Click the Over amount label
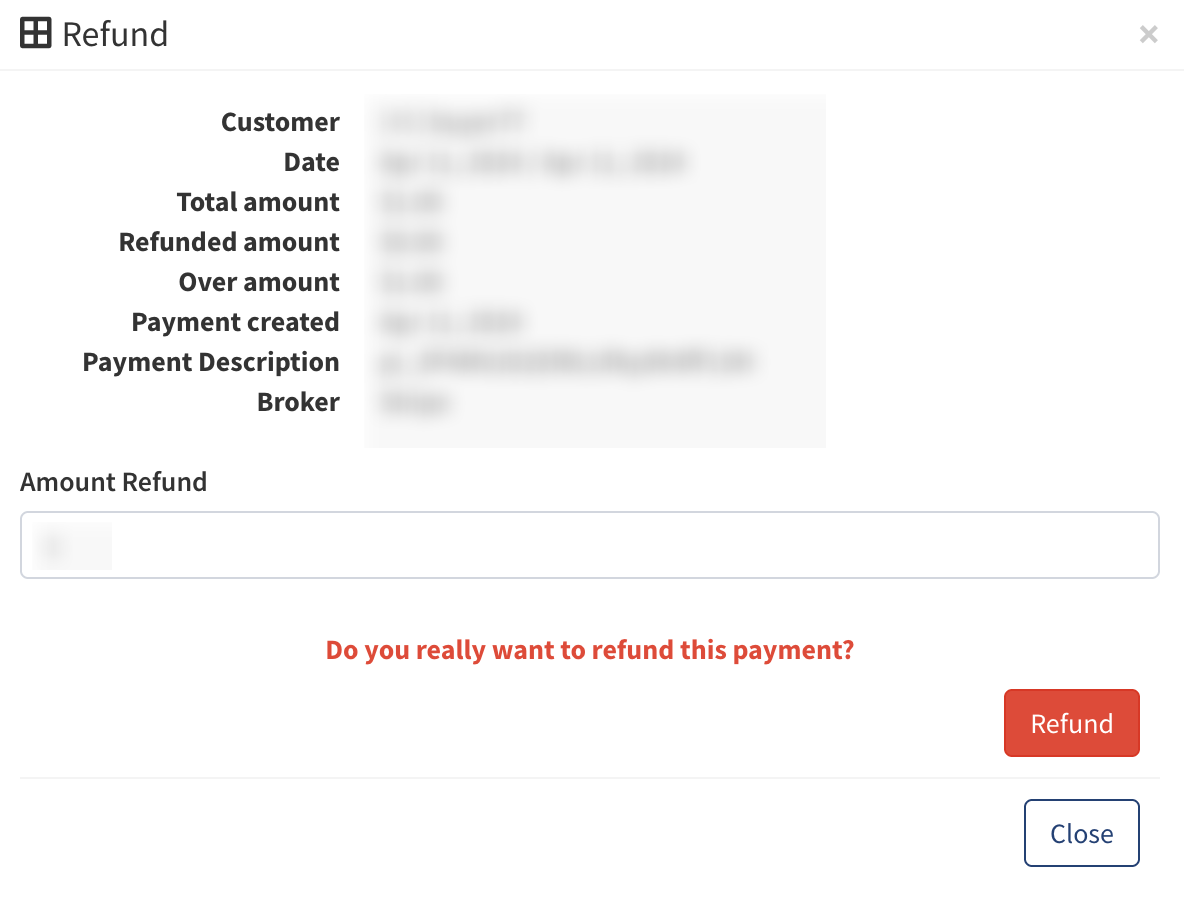Image resolution: width=1184 pixels, height=910 pixels. [x=259, y=282]
